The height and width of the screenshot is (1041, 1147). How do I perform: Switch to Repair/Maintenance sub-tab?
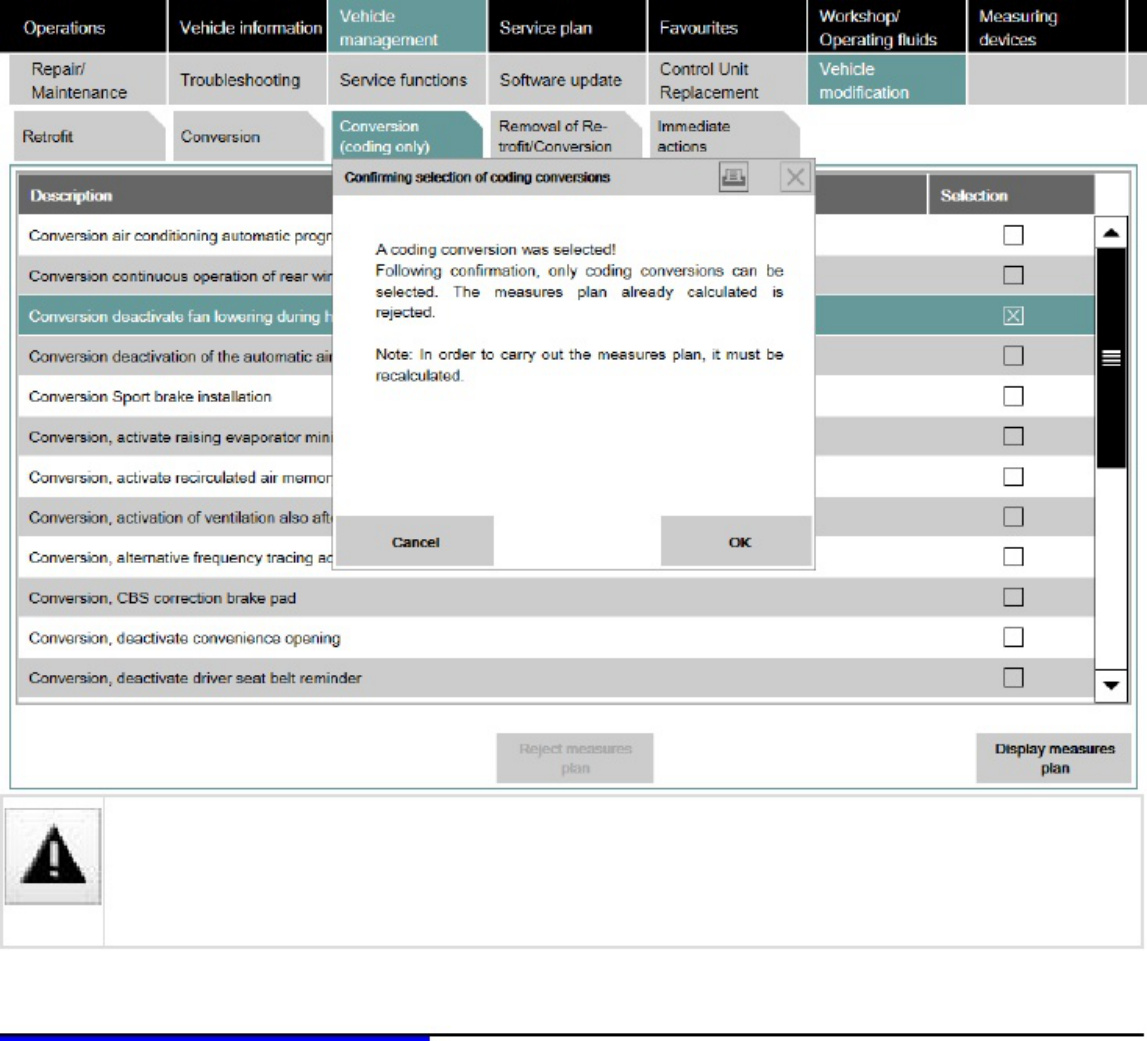pyautogui.click(x=88, y=80)
